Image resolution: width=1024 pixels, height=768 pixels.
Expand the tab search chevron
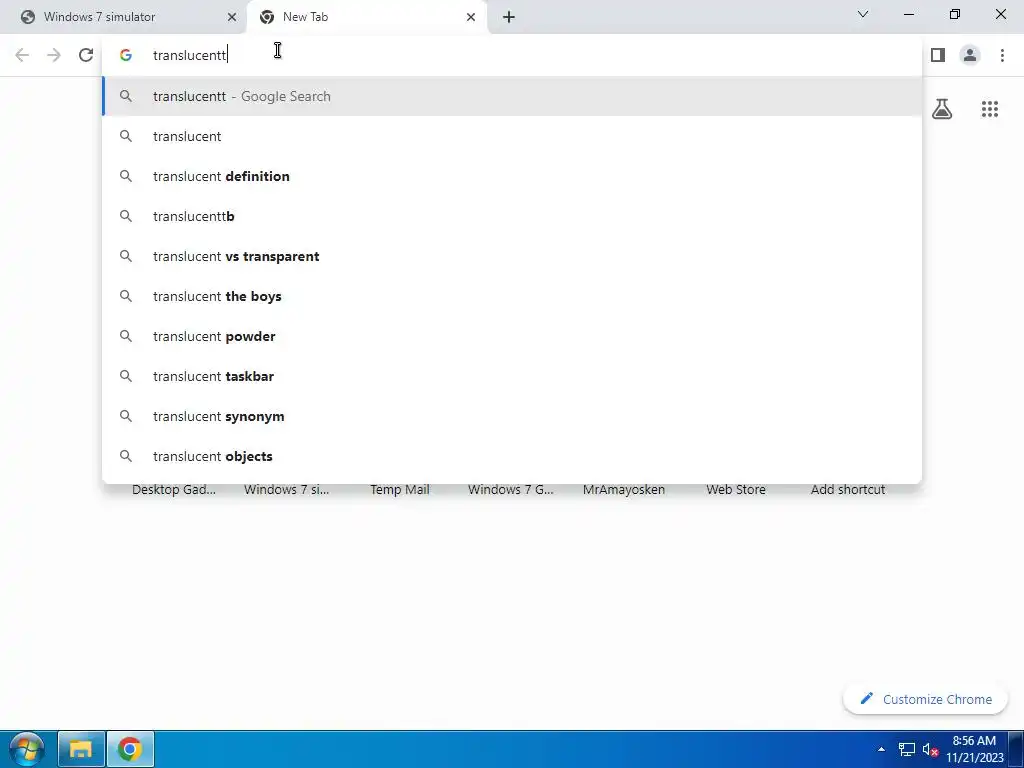pyautogui.click(x=863, y=14)
